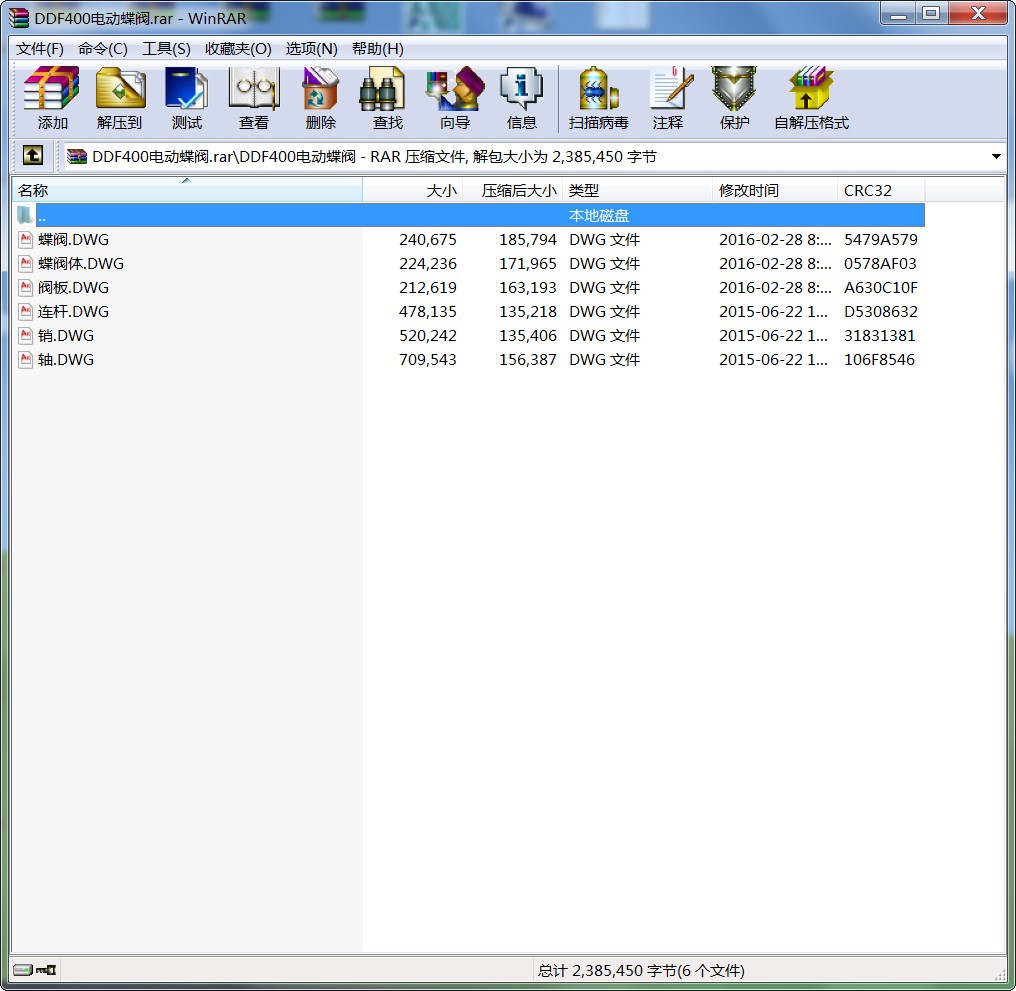This screenshot has height=991, width=1016.
Task: Select the file icon of 阀板.DWG
Action: pyautogui.click(x=26, y=288)
